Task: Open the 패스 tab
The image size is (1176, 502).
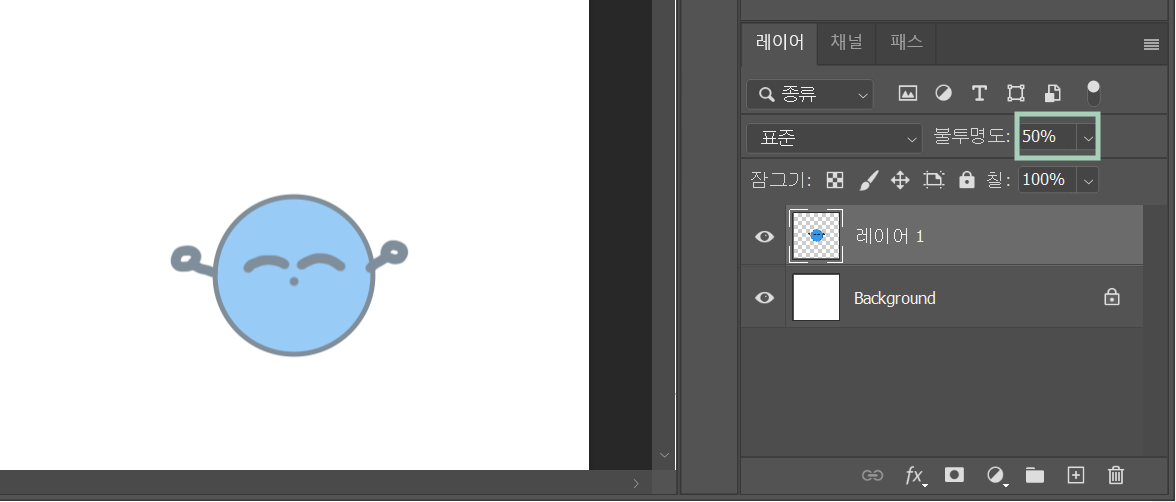Action: tap(907, 43)
